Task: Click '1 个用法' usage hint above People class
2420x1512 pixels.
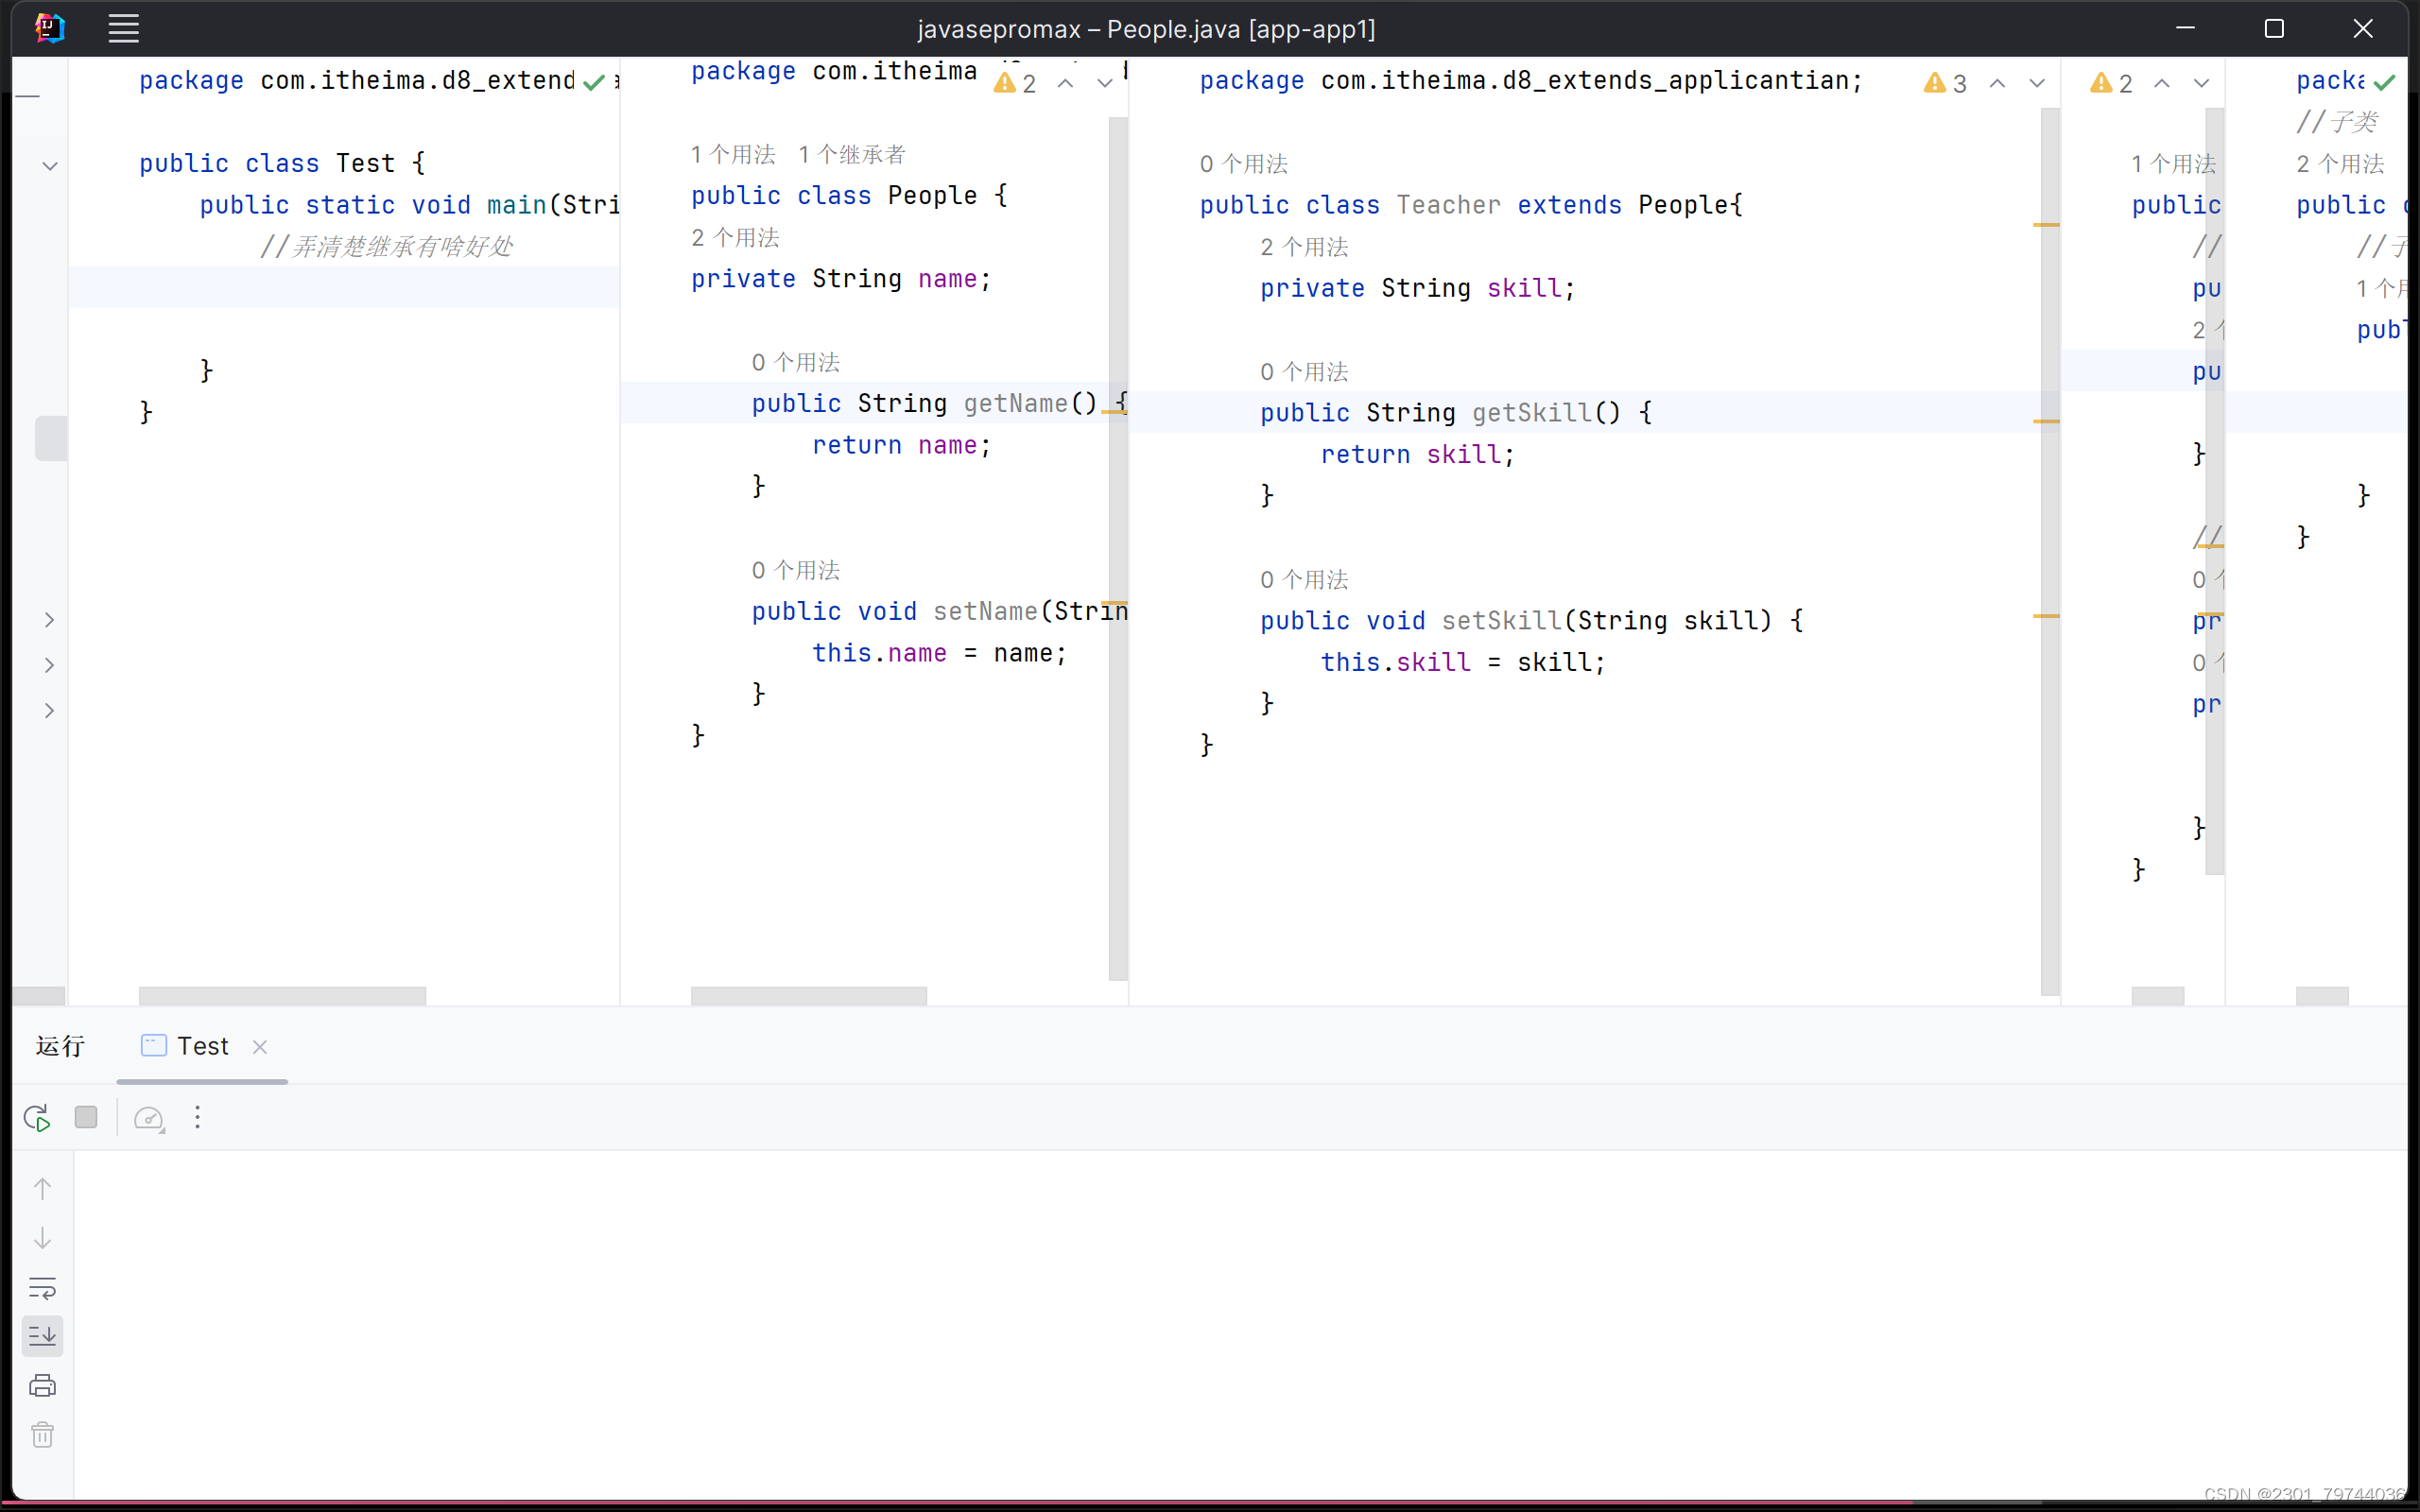Action: coord(733,154)
